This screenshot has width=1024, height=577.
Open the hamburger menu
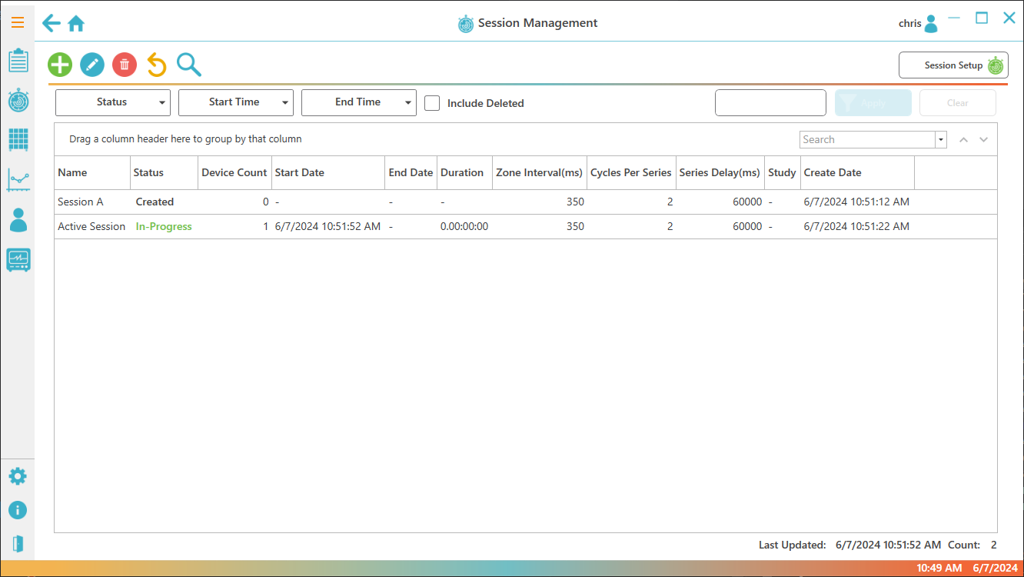(18, 23)
